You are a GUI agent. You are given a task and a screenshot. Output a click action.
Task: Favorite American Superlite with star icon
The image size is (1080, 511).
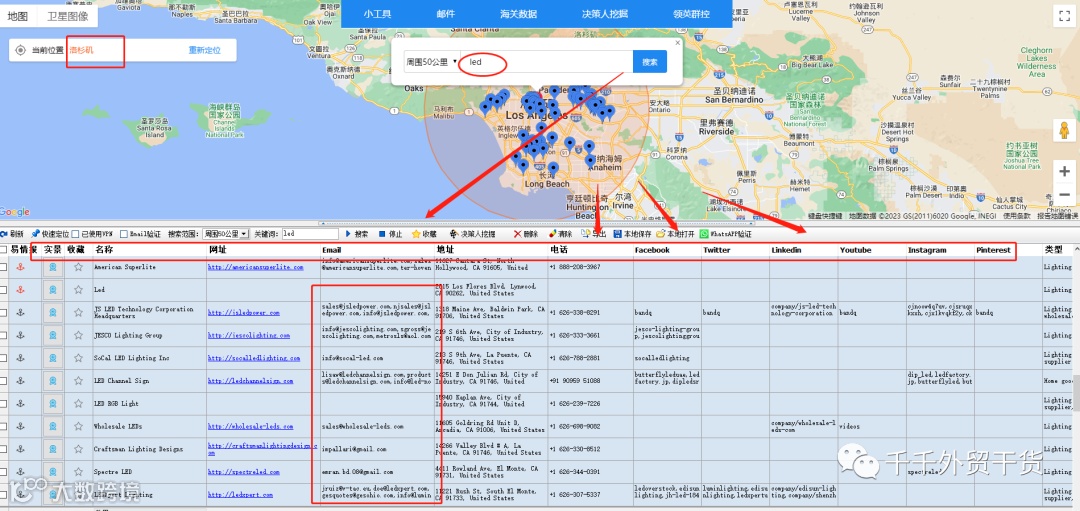(x=78, y=267)
